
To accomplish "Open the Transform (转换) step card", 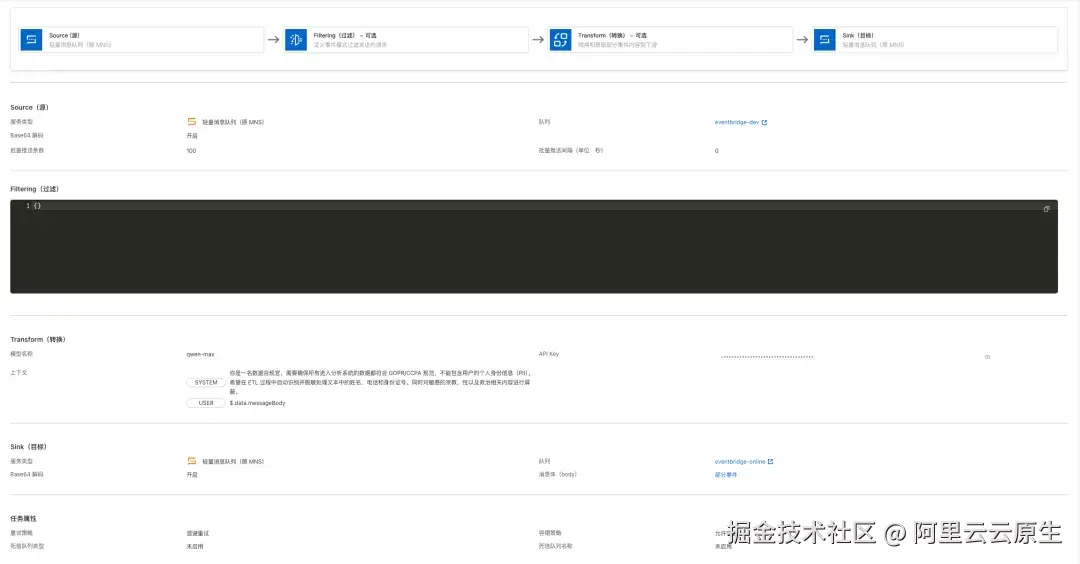I will point(670,40).
